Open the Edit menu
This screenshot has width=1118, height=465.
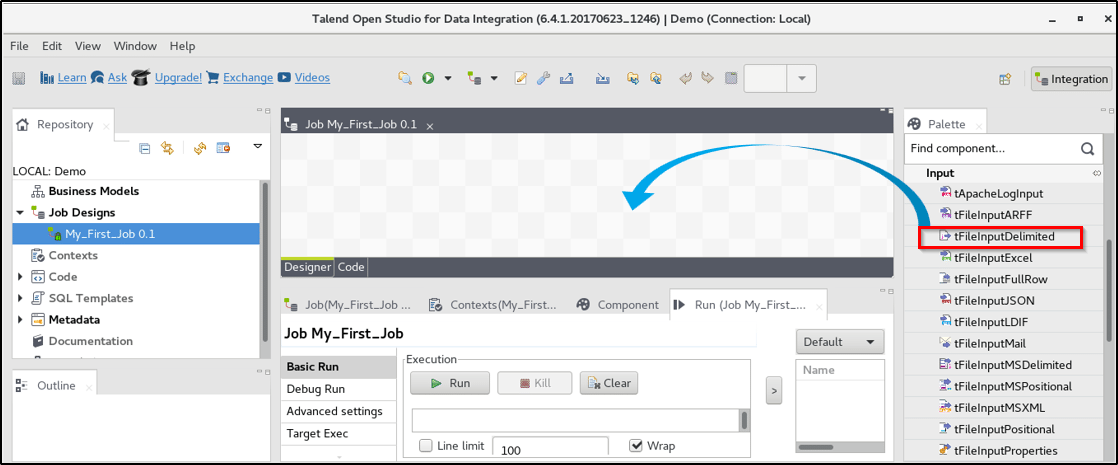point(52,46)
